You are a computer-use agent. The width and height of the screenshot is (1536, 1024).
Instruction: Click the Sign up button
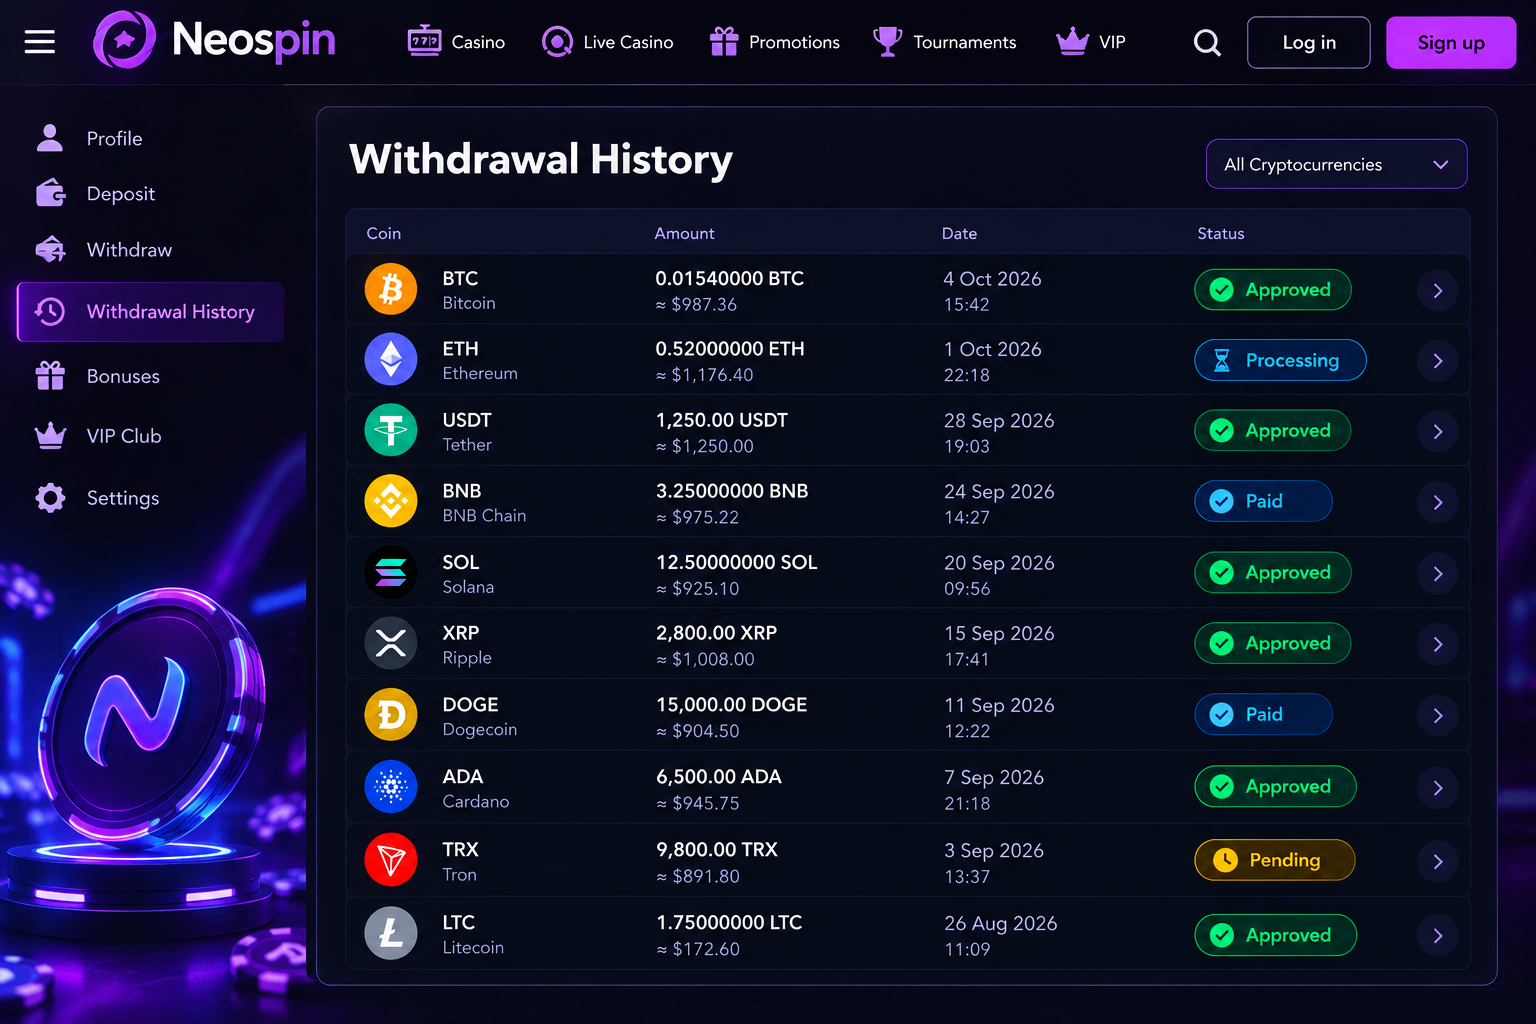click(x=1451, y=42)
